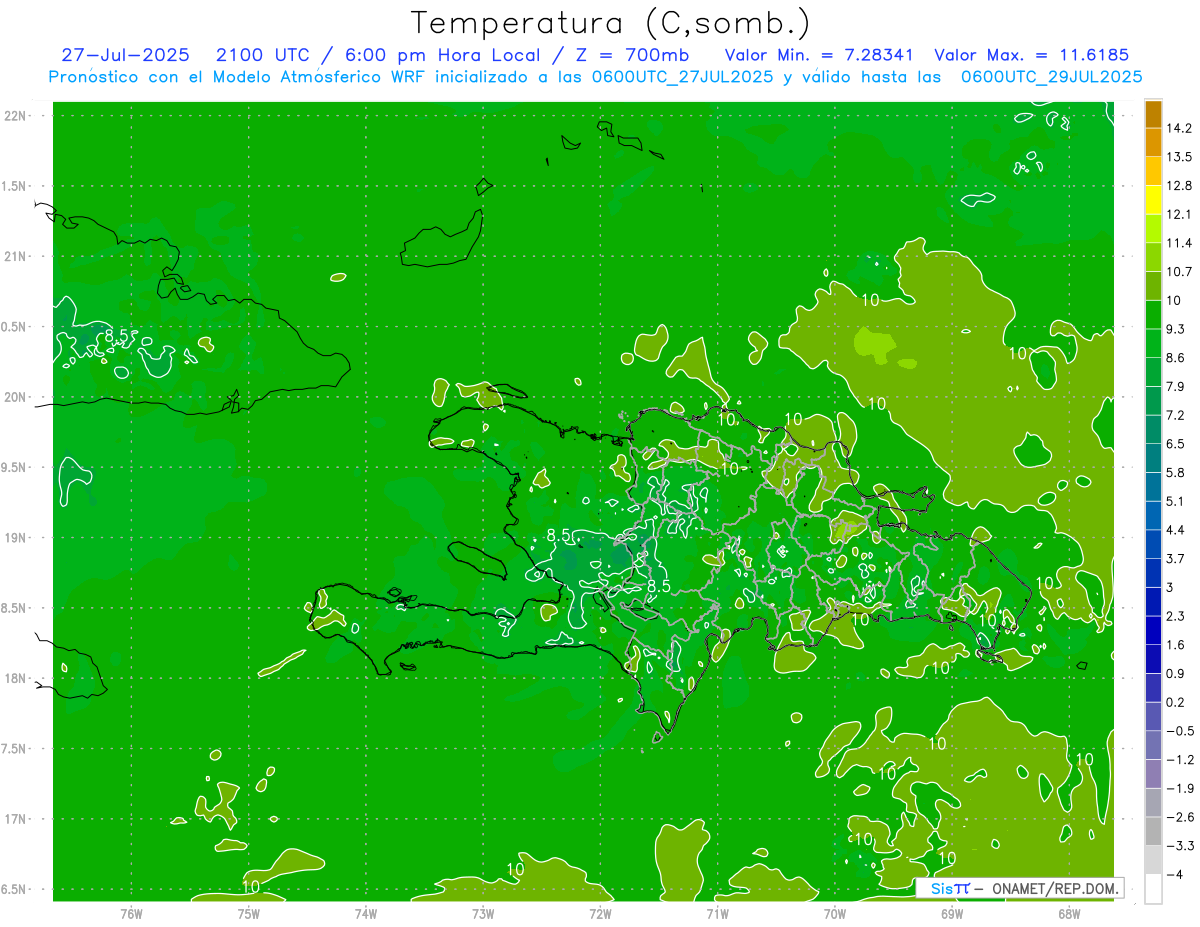Click the "3.7" color scale label
Image resolution: width=1200 pixels, height=927 pixels.
(x=1176, y=558)
